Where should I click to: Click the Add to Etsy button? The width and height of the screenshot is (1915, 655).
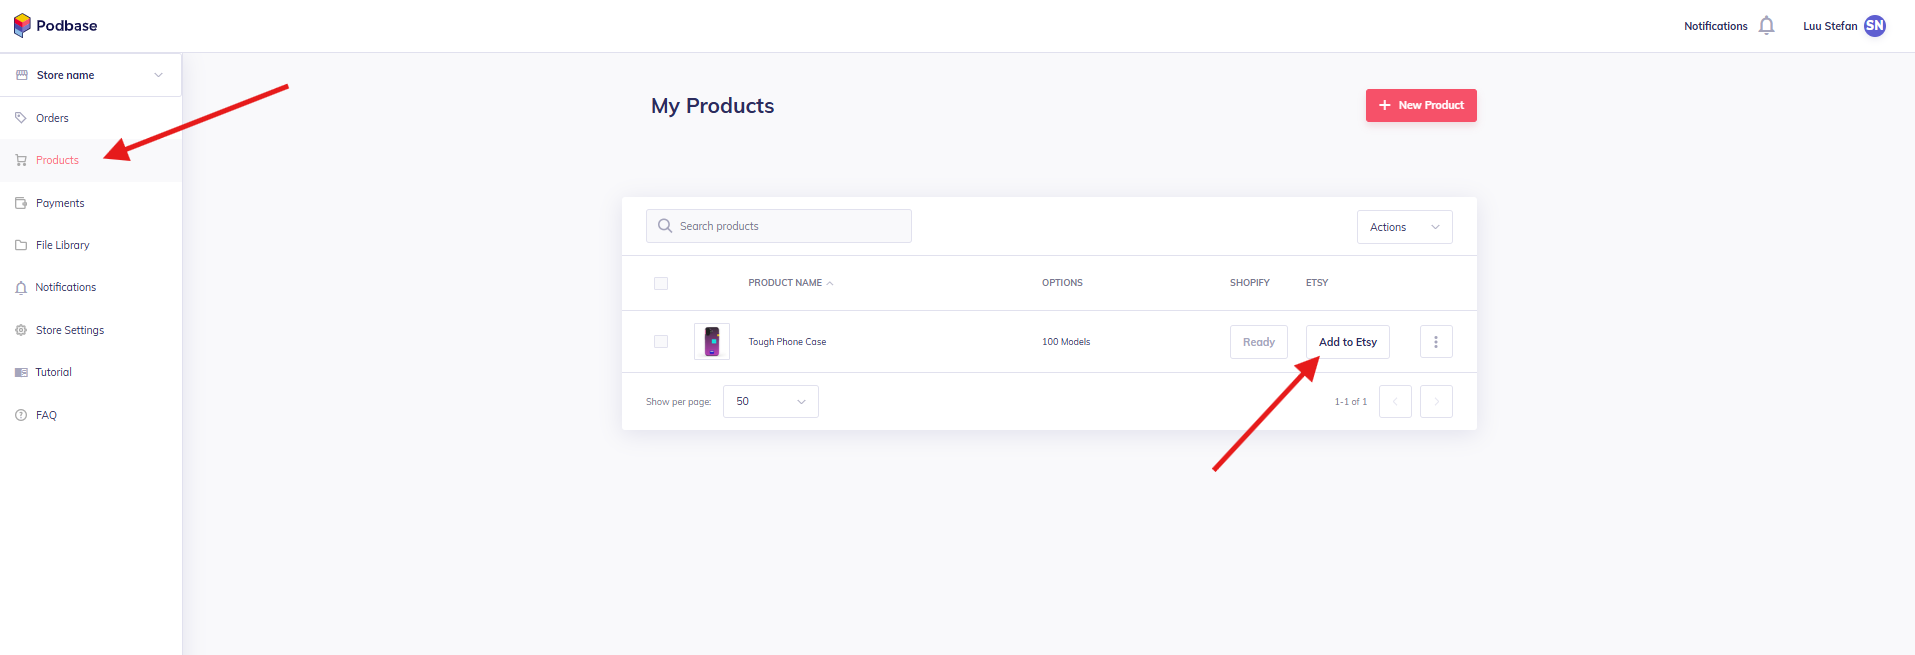point(1347,342)
